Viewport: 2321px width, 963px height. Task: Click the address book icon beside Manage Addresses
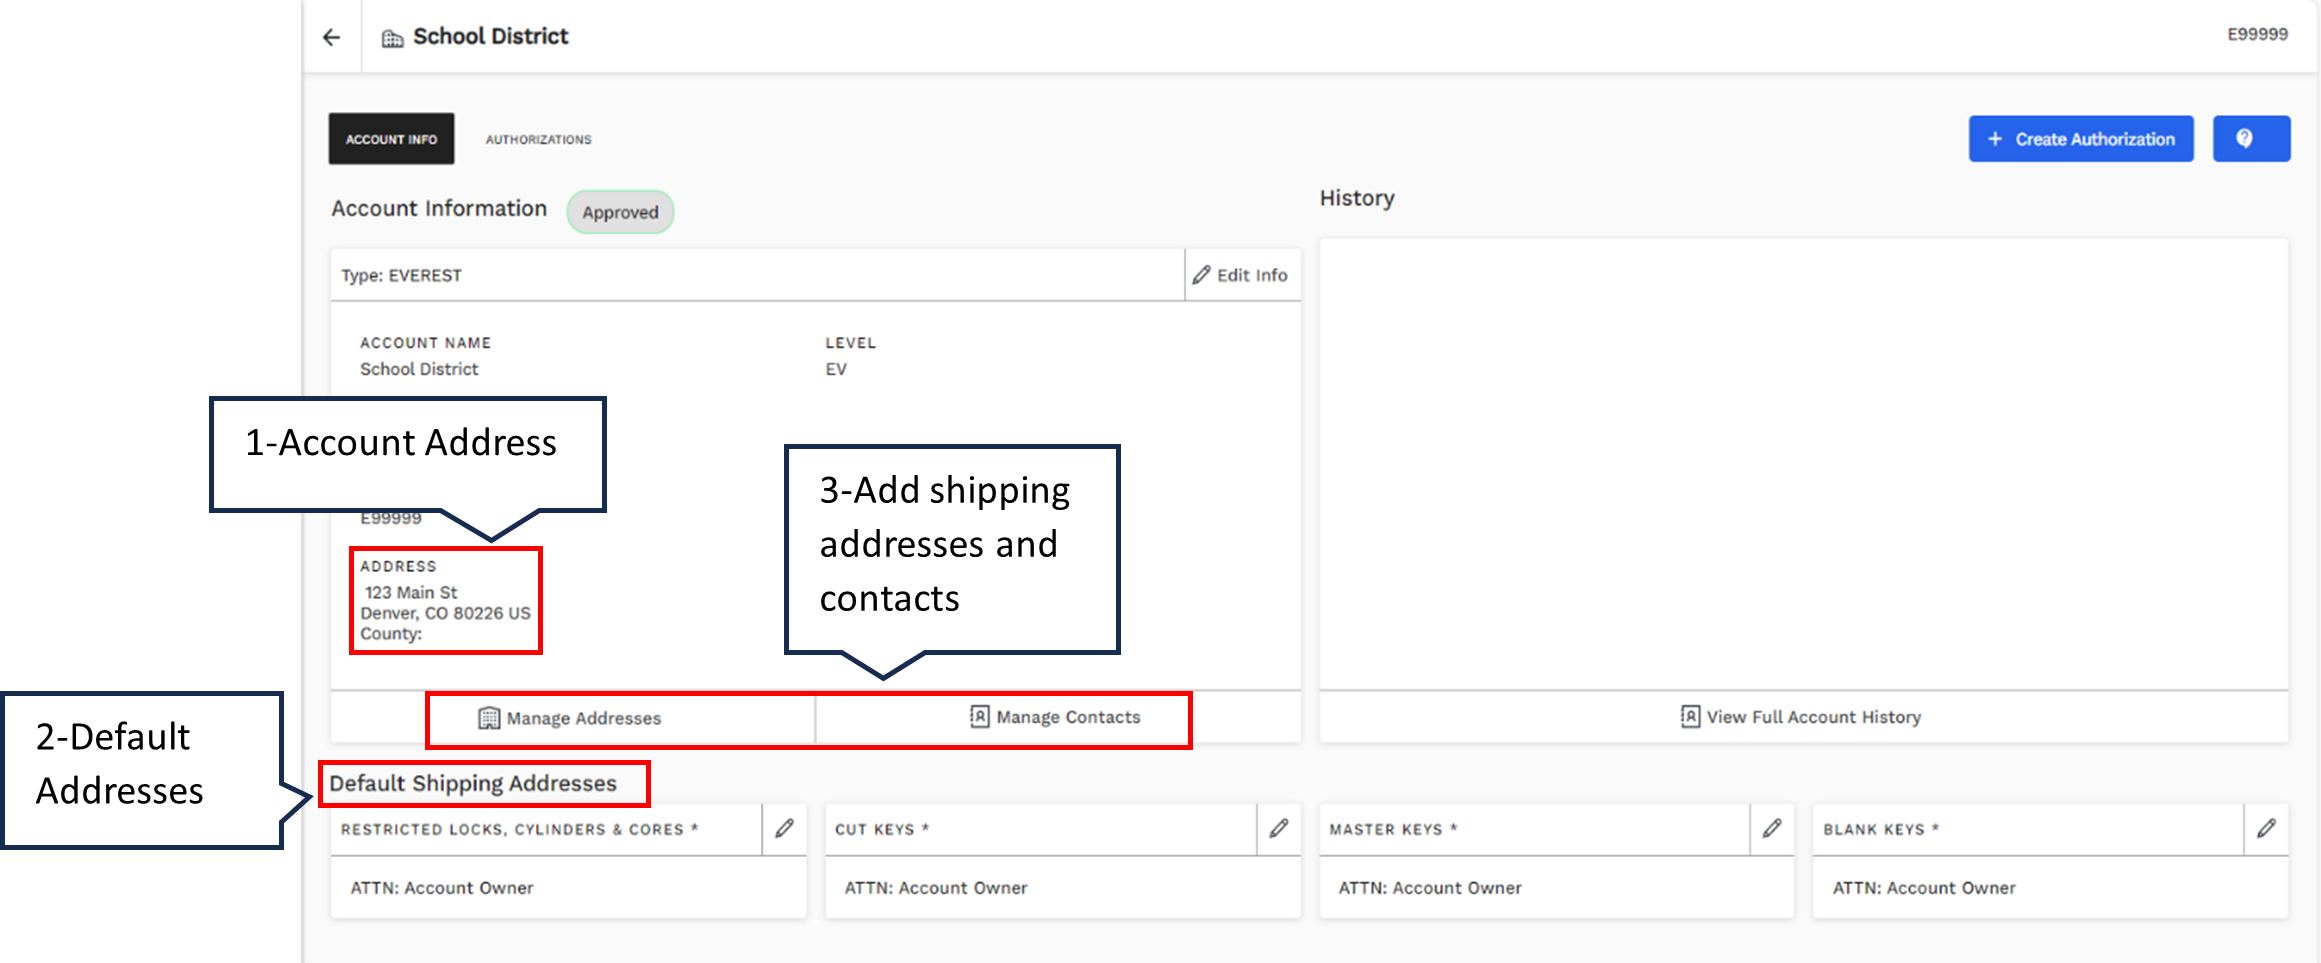coord(489,717)
